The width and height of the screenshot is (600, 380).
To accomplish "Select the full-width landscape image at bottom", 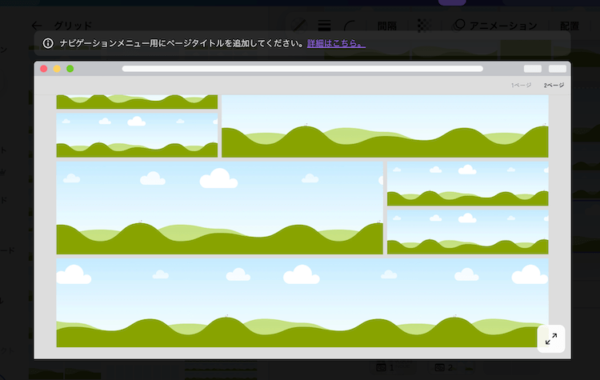I will 302,303.
